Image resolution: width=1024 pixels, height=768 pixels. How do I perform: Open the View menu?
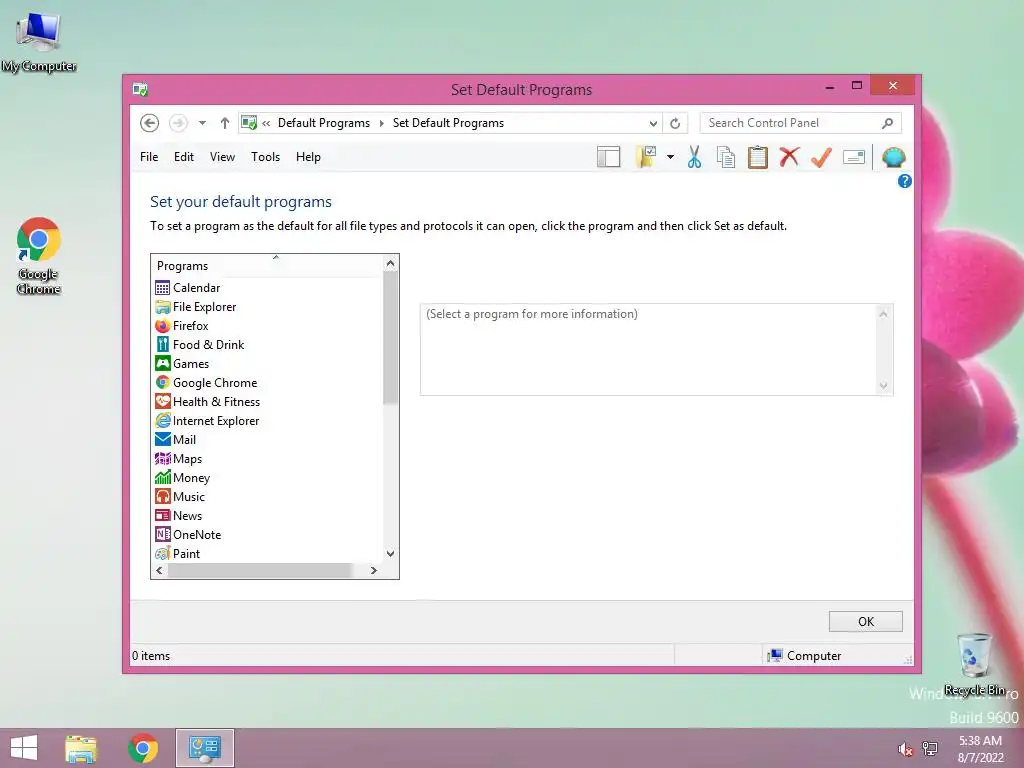click(222, 157)
